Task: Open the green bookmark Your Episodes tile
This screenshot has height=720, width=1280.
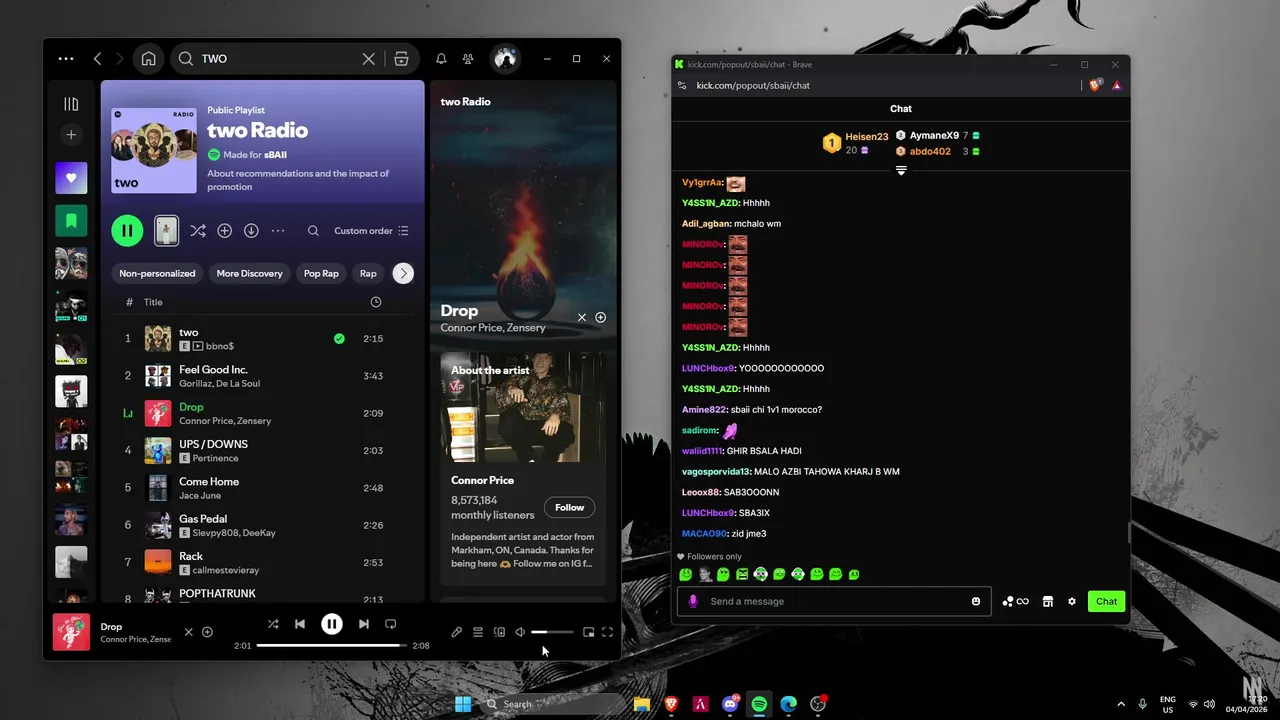Action: (x=71, y=220)
